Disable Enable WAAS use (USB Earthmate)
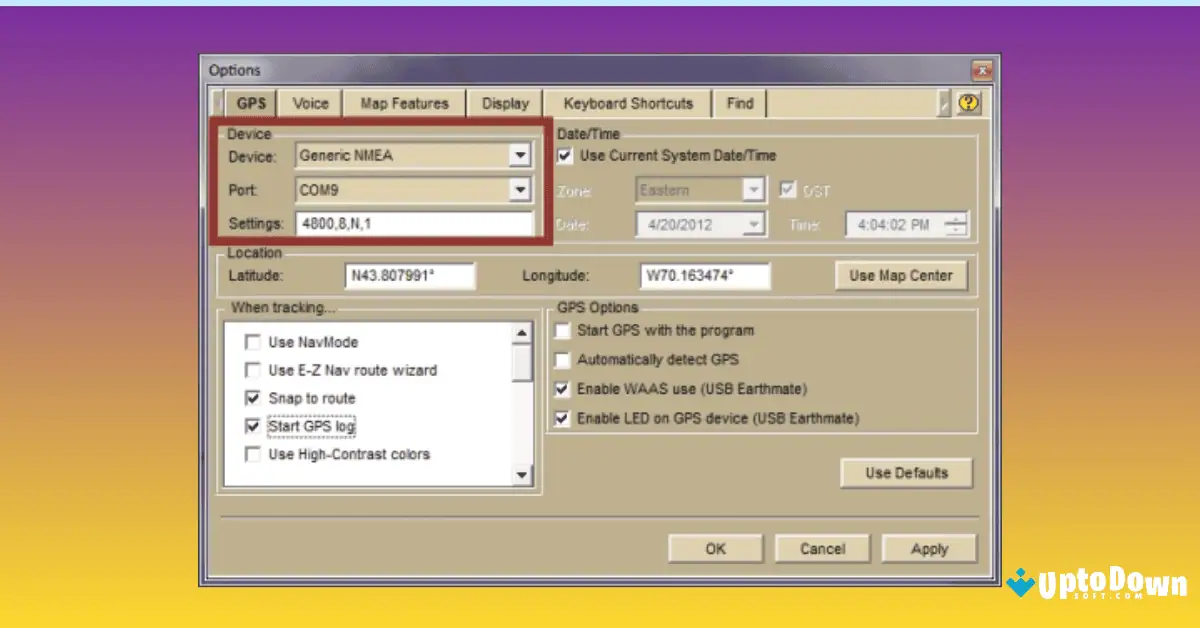1200x628 pixels. point(562,389)
